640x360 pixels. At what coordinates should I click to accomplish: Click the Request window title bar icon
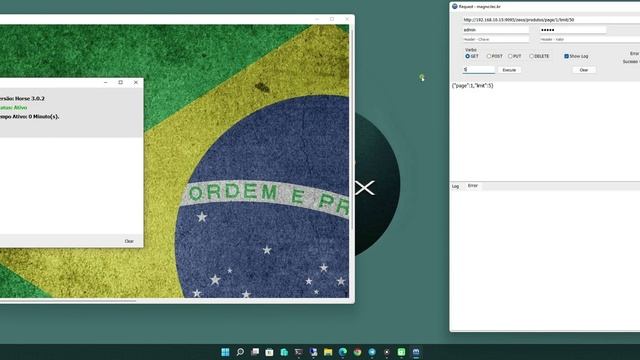click(x=454, y=7)
